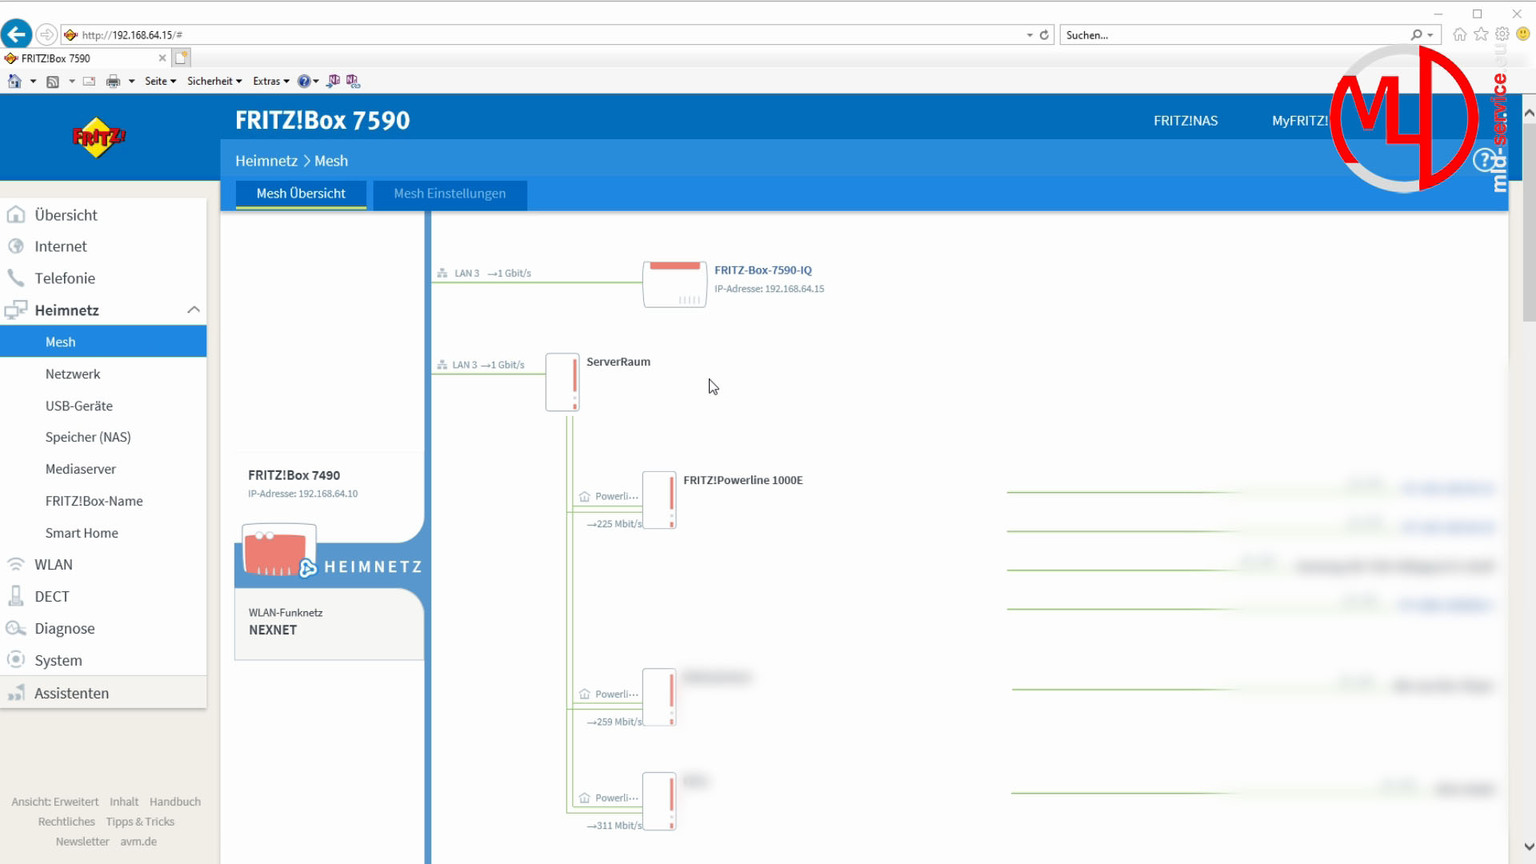Click the FRITZ-Box-7590-IQ device name link
The image size is (1536, 864).
tap(763, 270)
